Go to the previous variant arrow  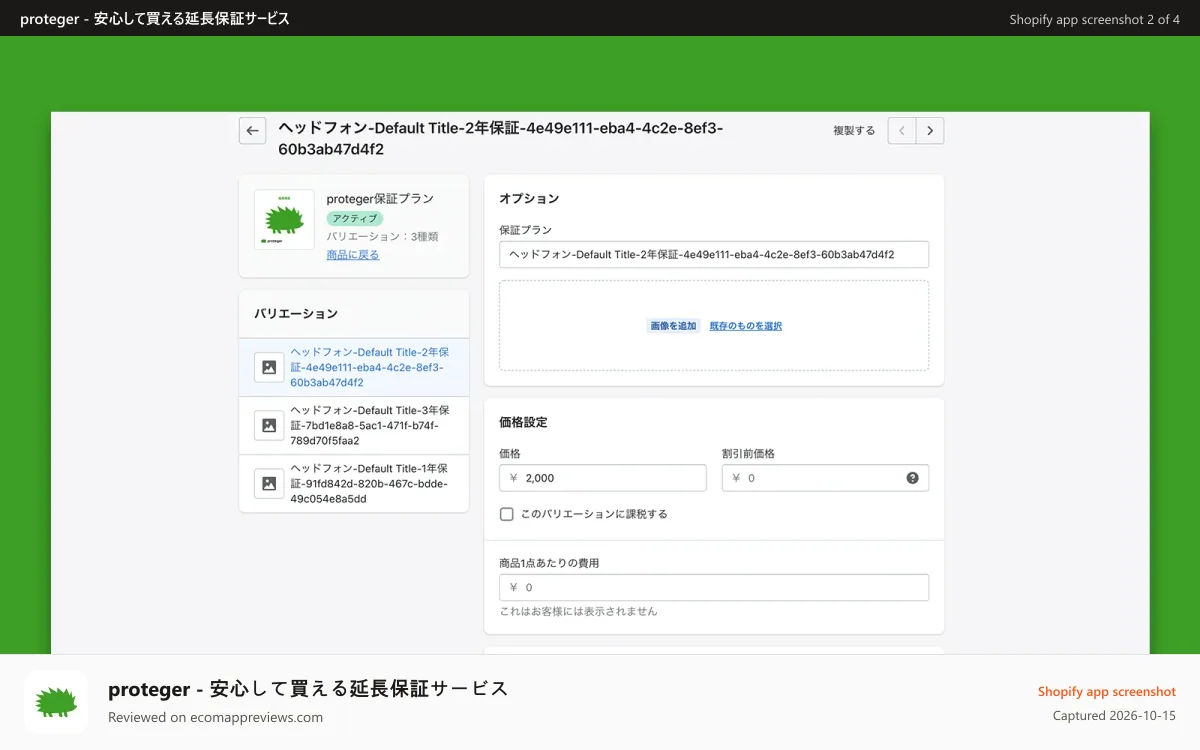(902, 130)
